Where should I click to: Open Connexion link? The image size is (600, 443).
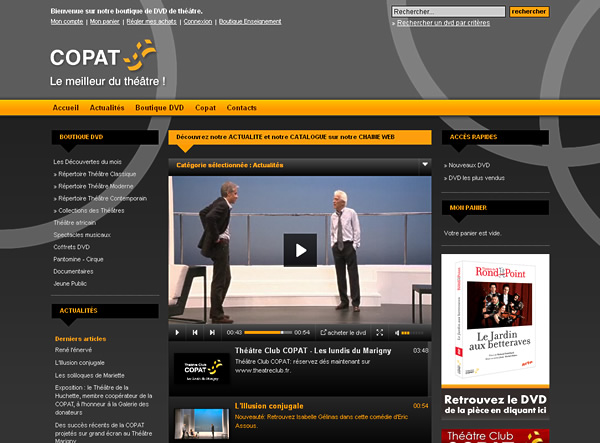198,21
